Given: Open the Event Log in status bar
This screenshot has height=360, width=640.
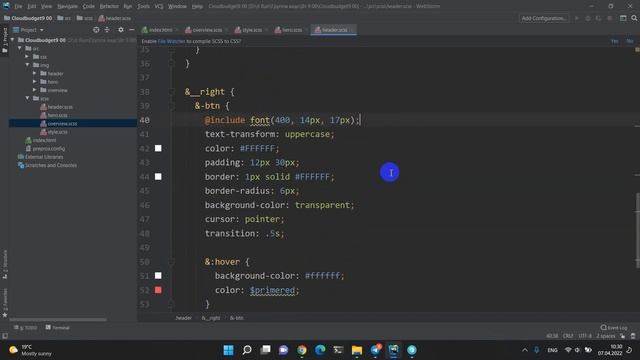Looking at the screenshot, I should point(614,327).
